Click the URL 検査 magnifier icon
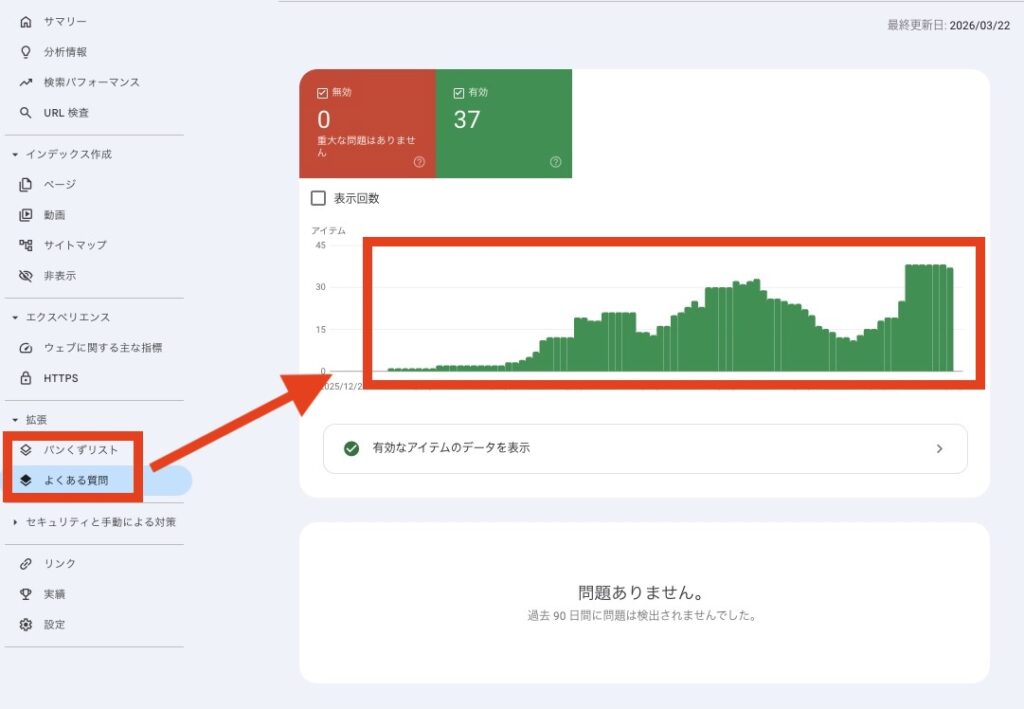Viewport: 1024px width, 709px height. pos(26,113)
